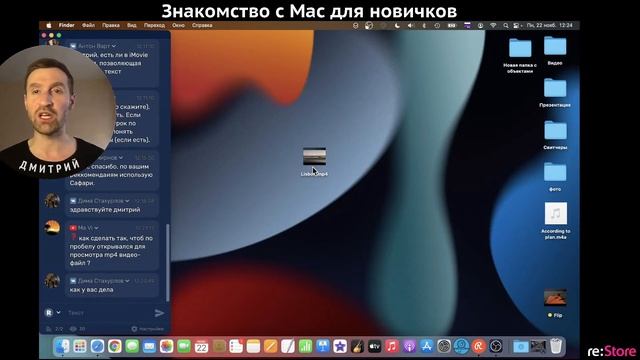Select the Скетчеры folder on desktop
The width and height of the screenshot is (640, 360).
[x=555, y=135]
